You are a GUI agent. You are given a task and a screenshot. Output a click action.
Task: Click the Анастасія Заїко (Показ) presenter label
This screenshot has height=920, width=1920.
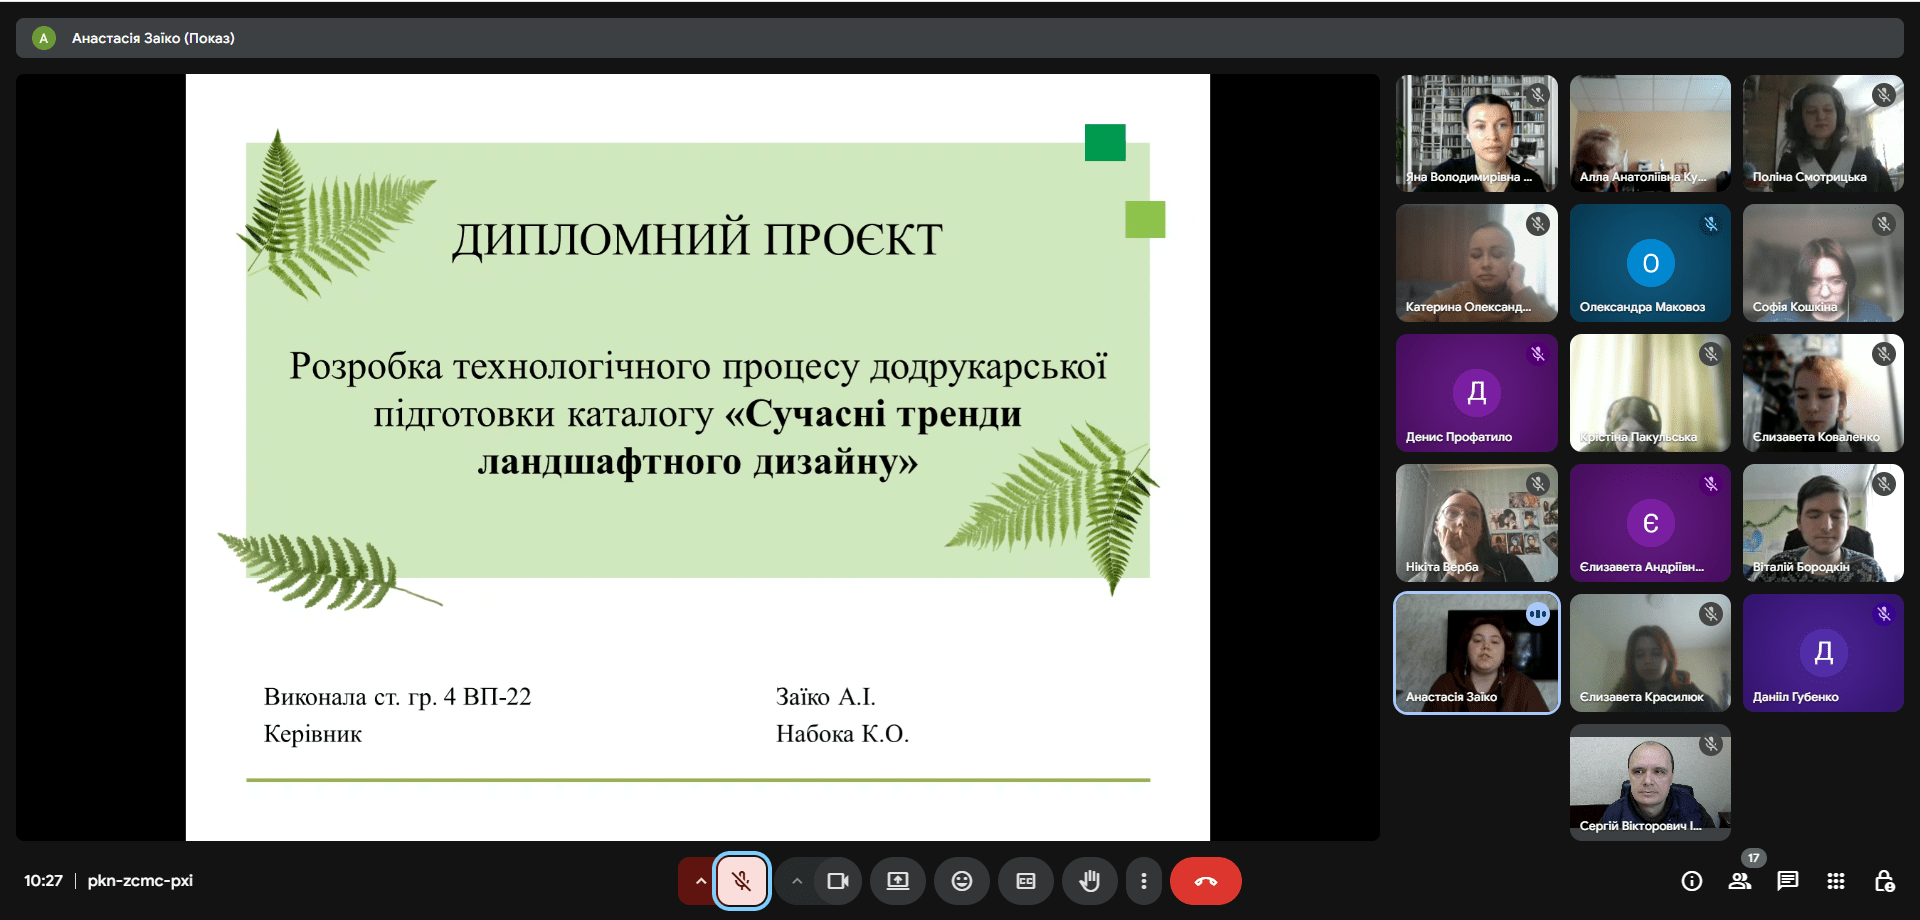tap(153, 38)
